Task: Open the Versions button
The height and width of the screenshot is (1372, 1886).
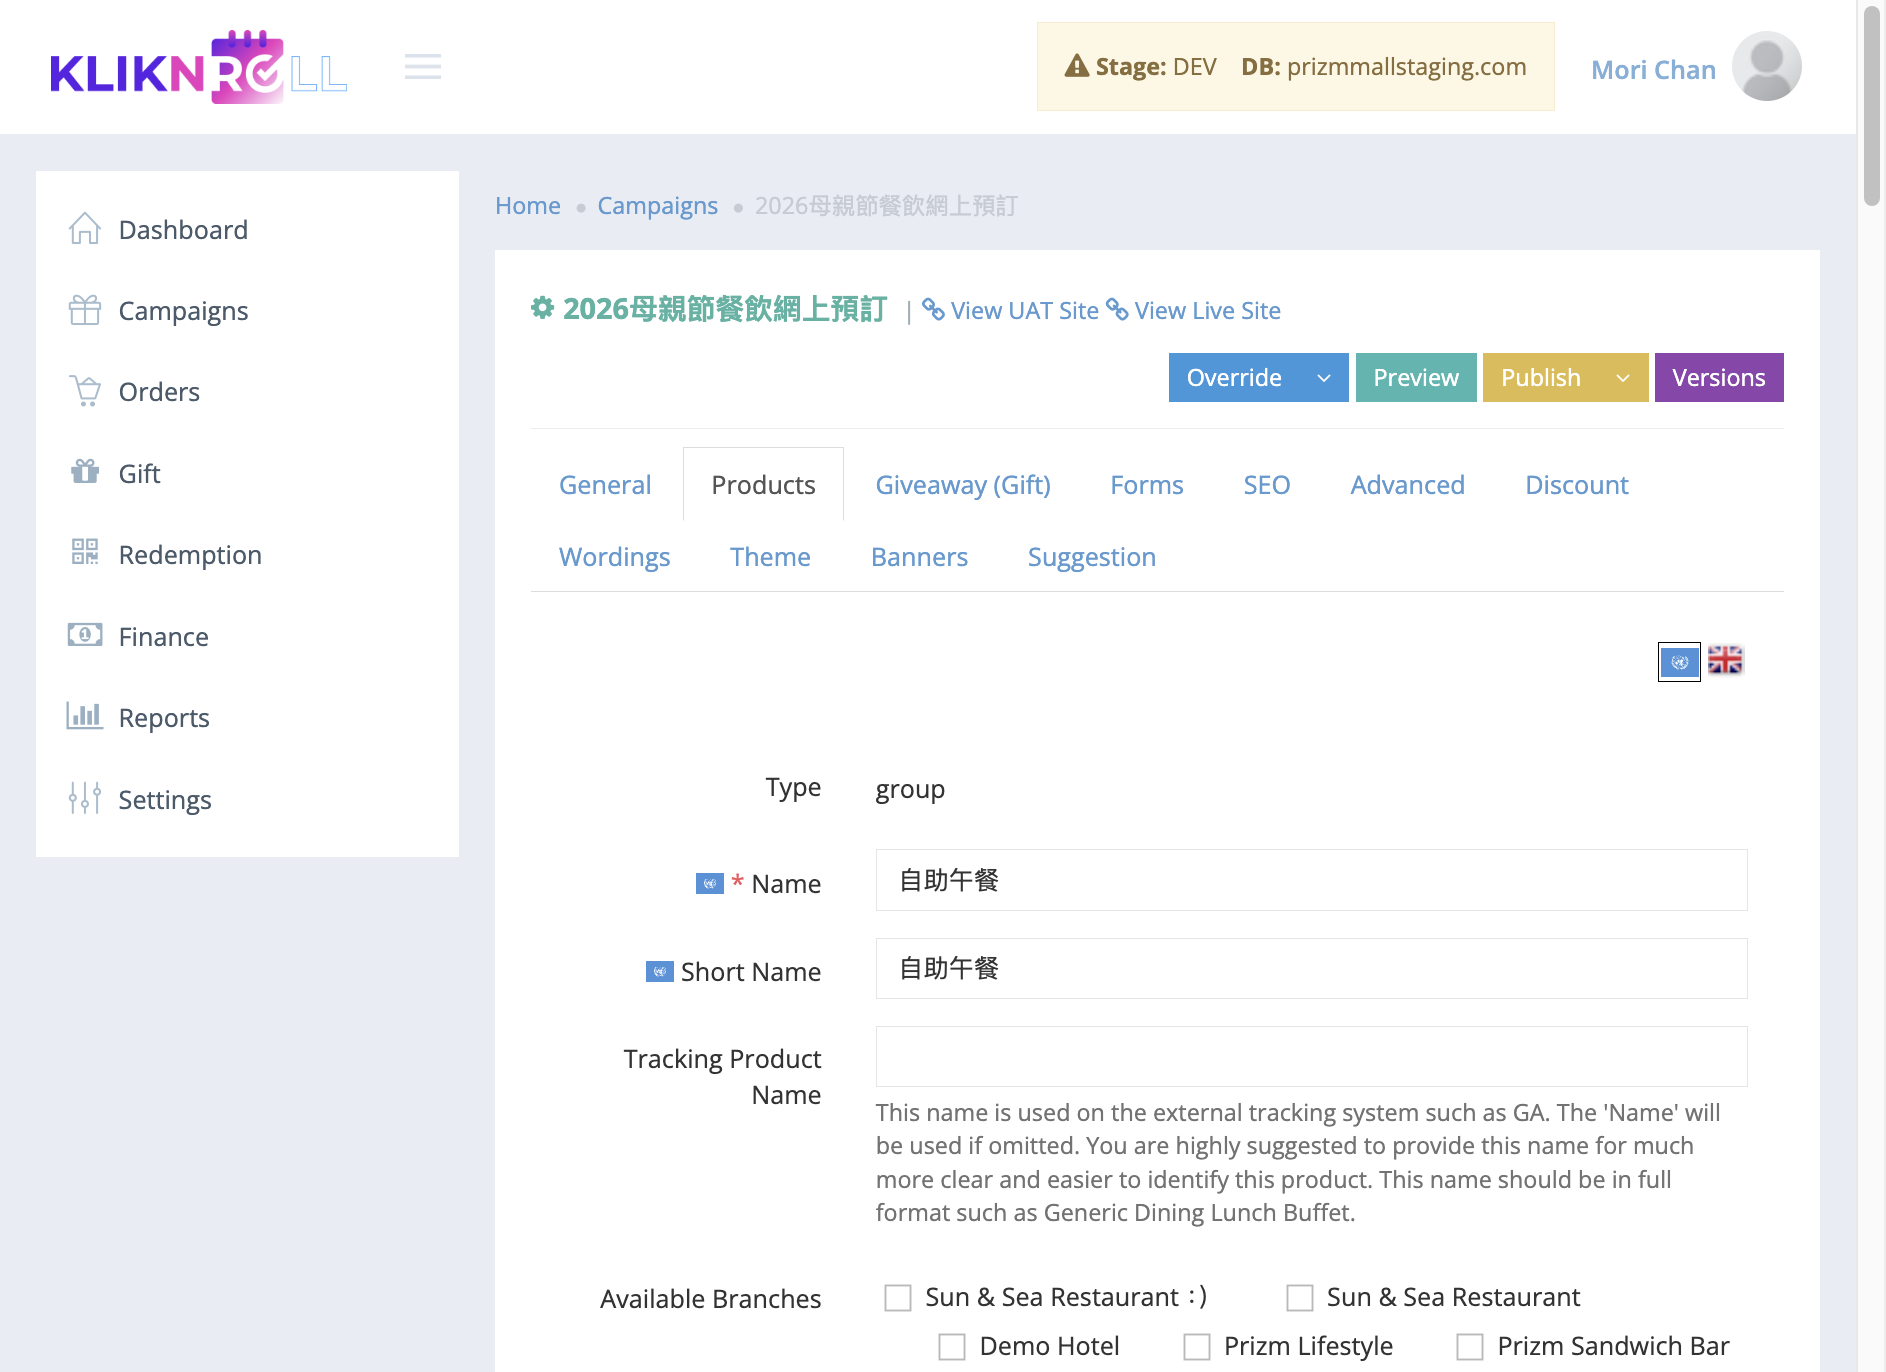Action: tap(1719, 378)
